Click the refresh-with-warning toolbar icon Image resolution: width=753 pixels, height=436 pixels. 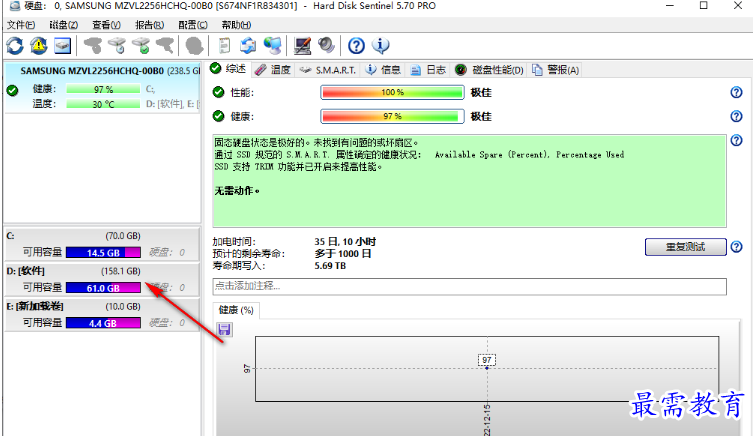(x=39, y=46)
